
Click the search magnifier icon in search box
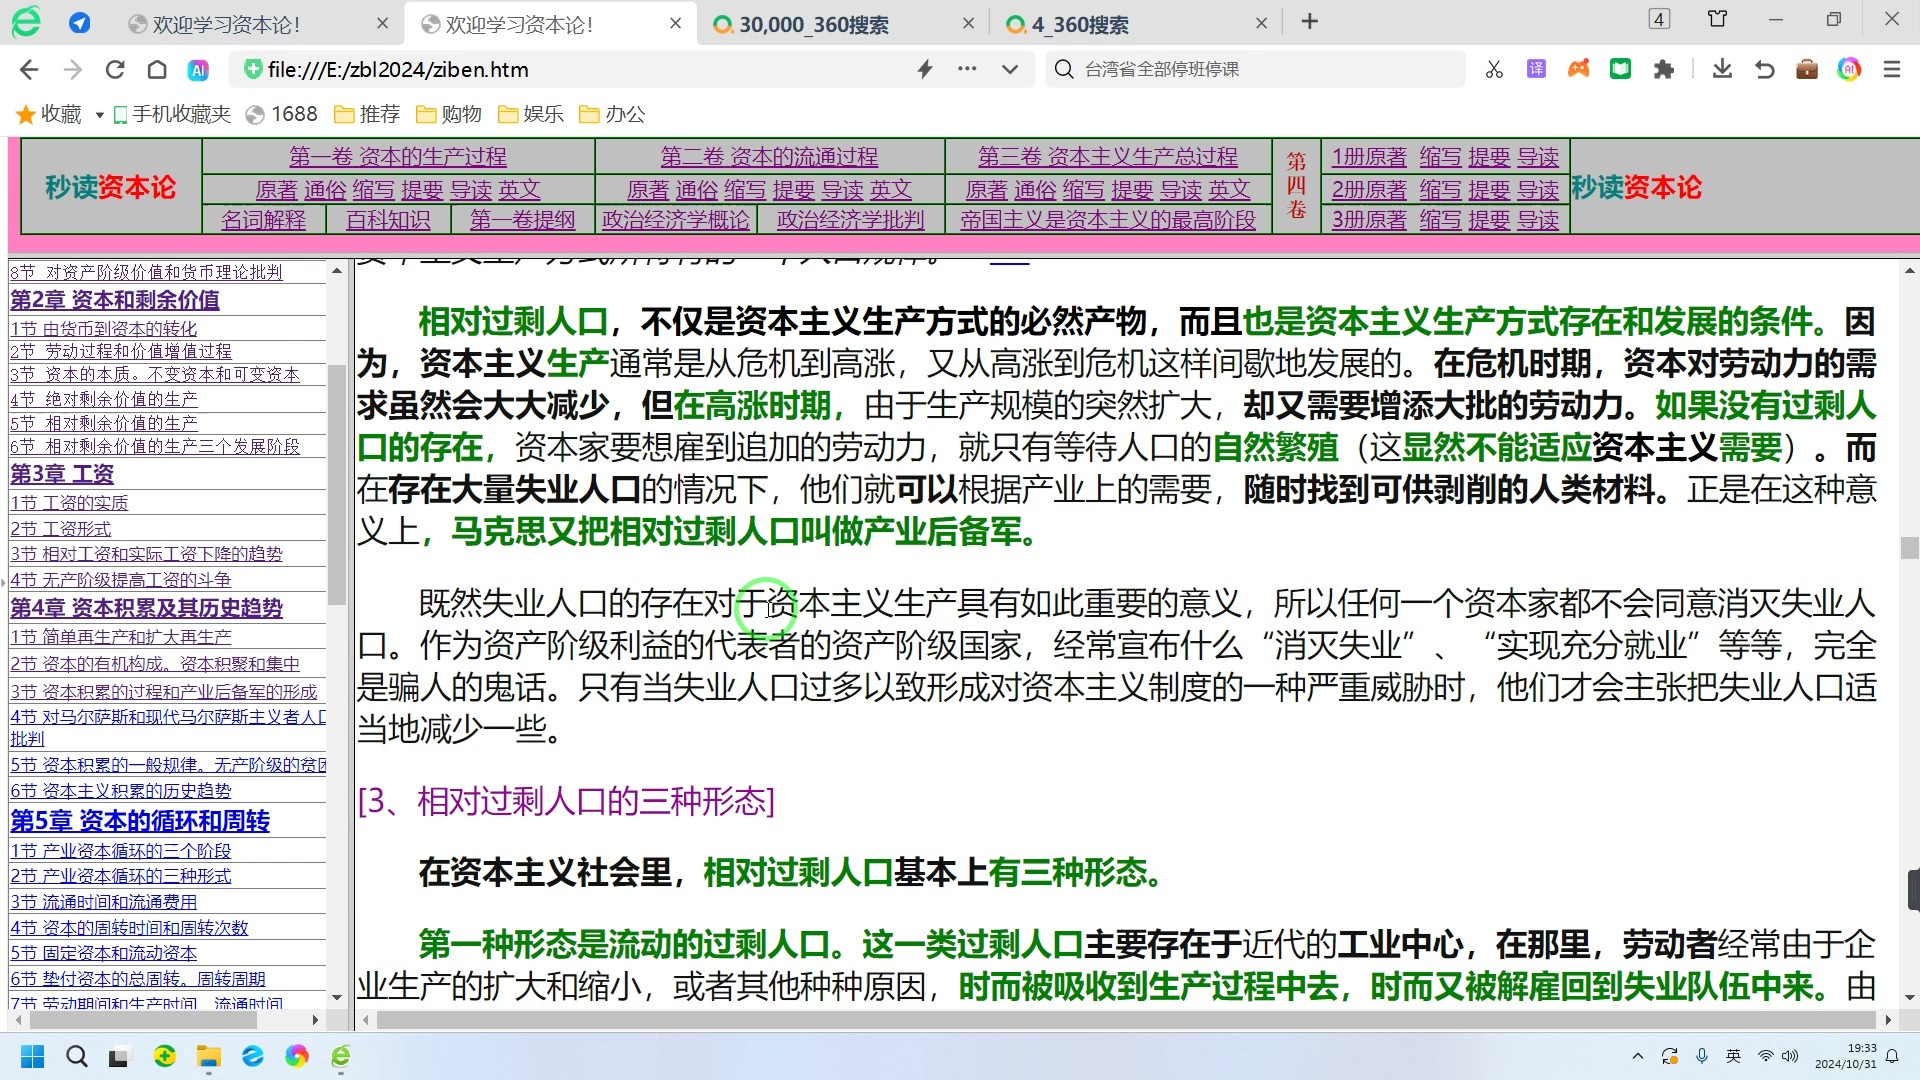click(1064, 69)
